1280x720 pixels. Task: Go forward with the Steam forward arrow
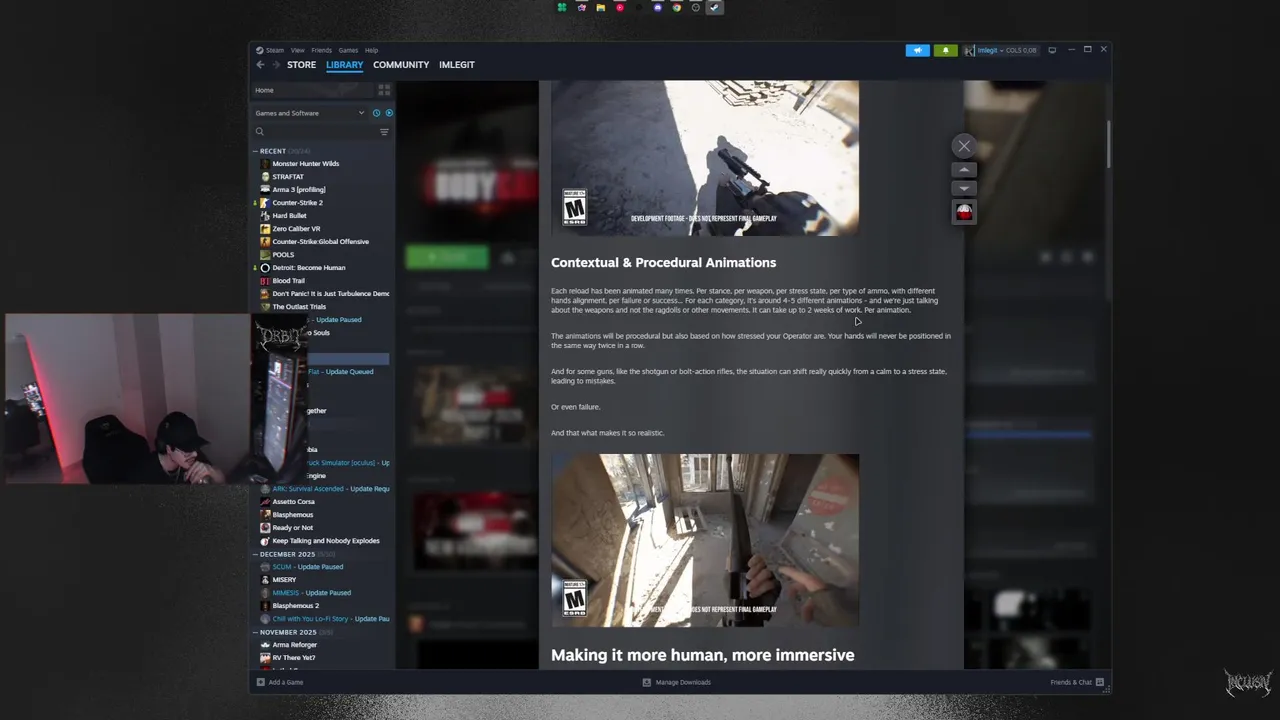click(x=276, y=65)
